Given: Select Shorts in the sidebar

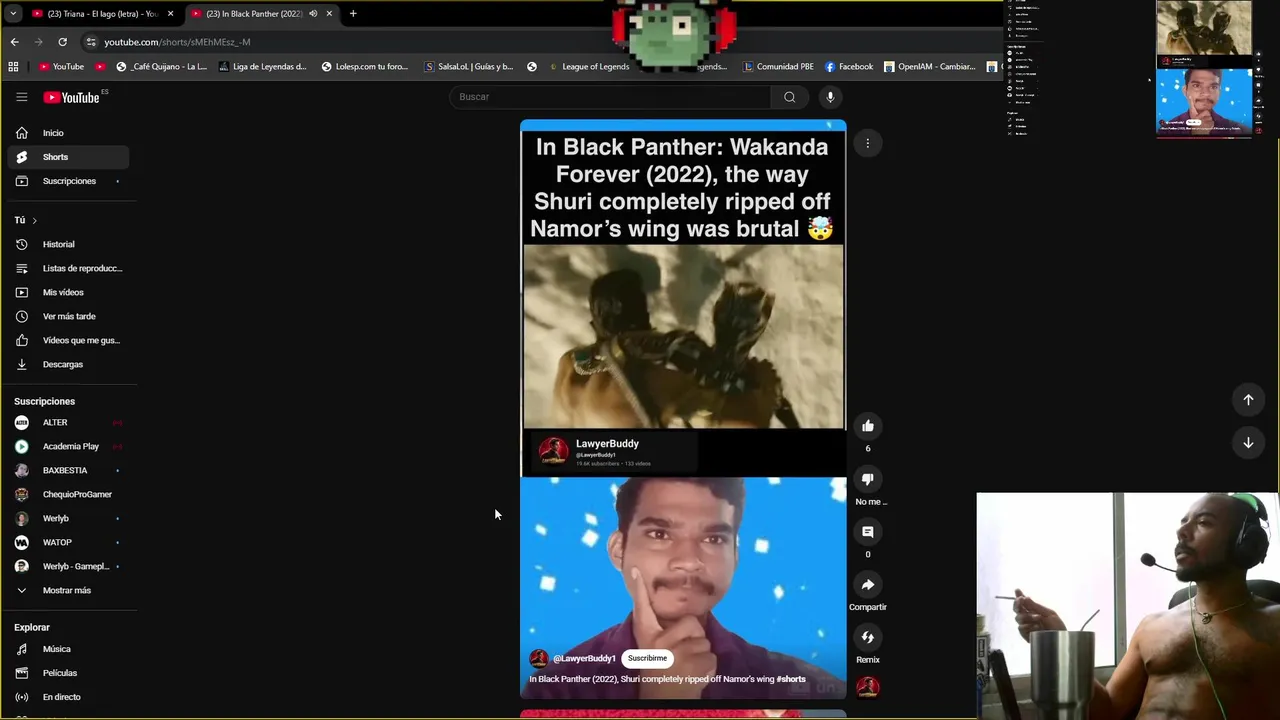Looking at the screenshot, I should pos(68,157).
